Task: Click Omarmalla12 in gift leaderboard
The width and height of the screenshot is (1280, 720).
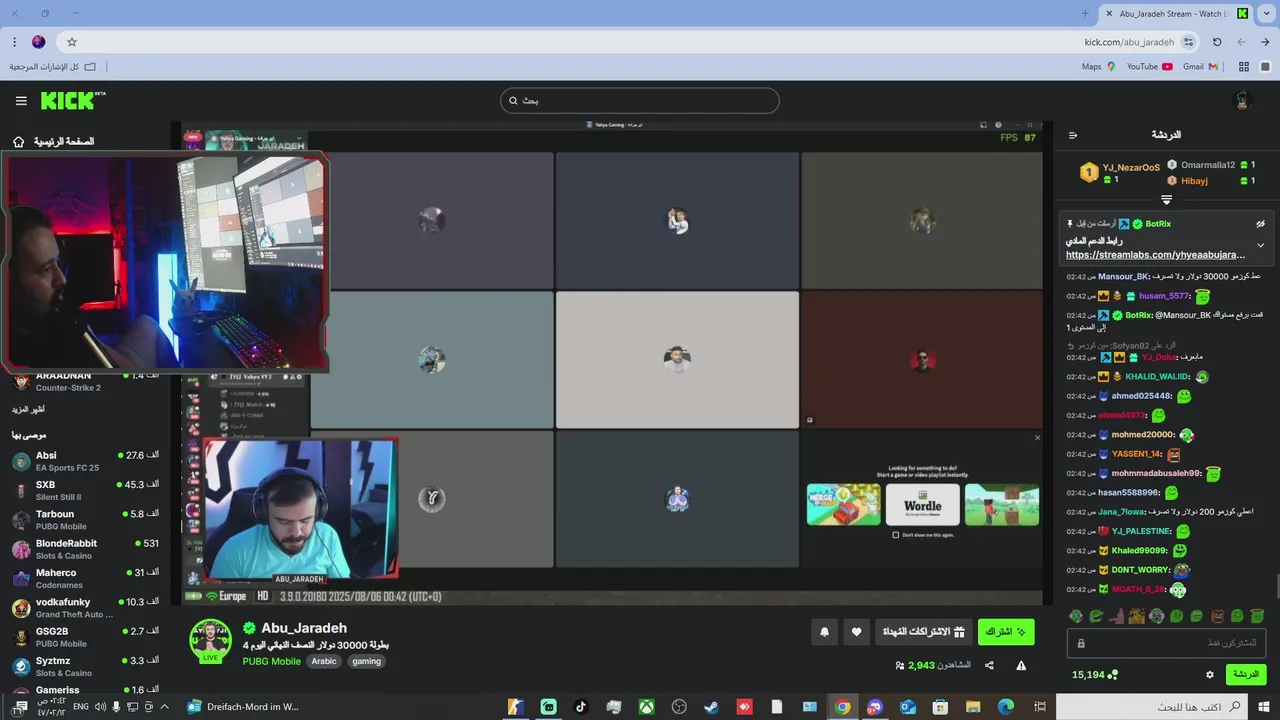Action: tap(1208, 165)
